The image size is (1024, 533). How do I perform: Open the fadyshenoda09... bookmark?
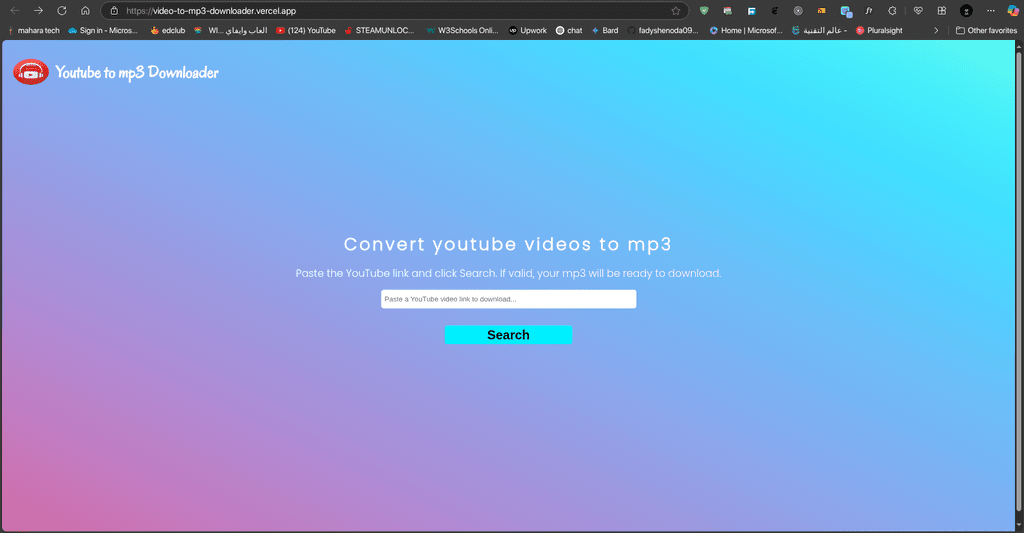pyautogui.click(x=663, y=30)
